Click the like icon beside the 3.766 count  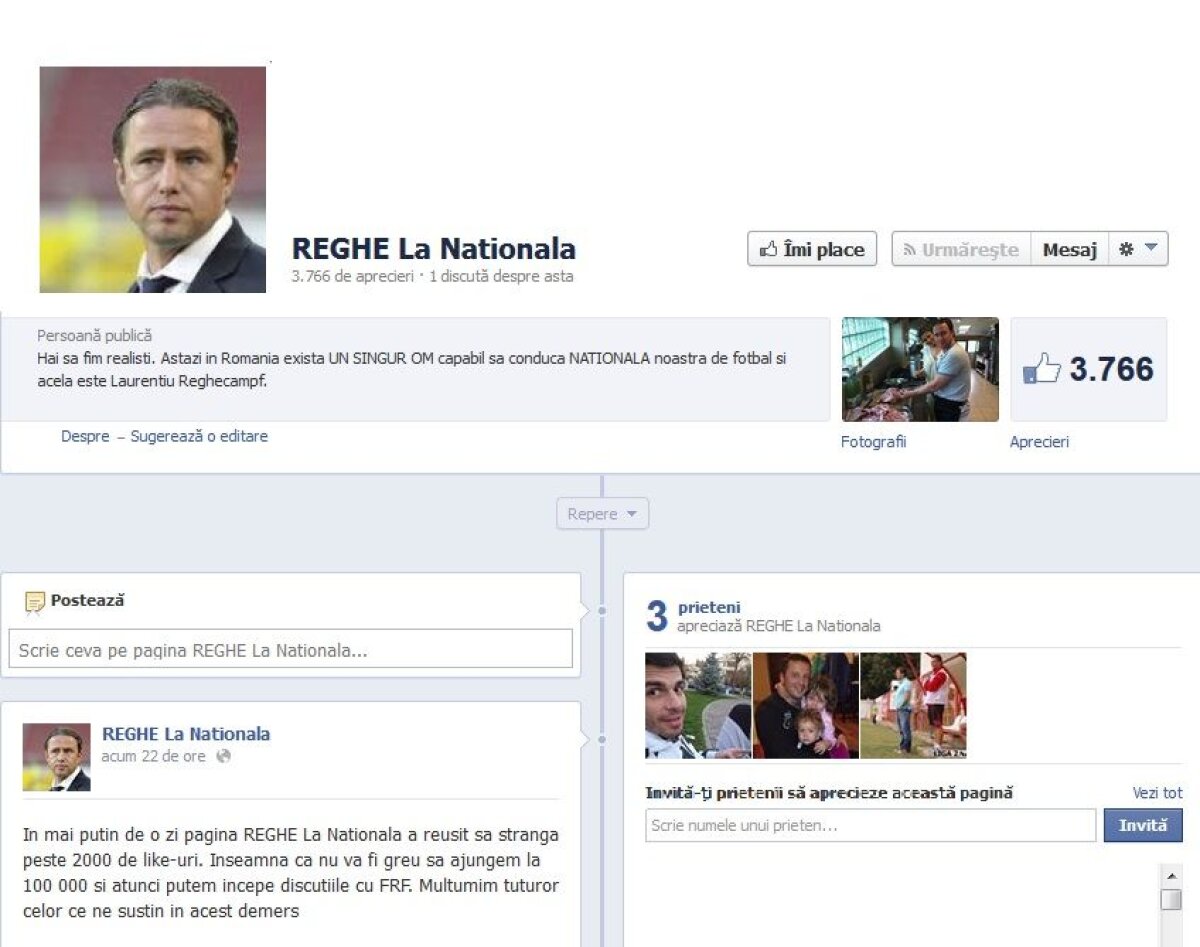pos(1040,368)
